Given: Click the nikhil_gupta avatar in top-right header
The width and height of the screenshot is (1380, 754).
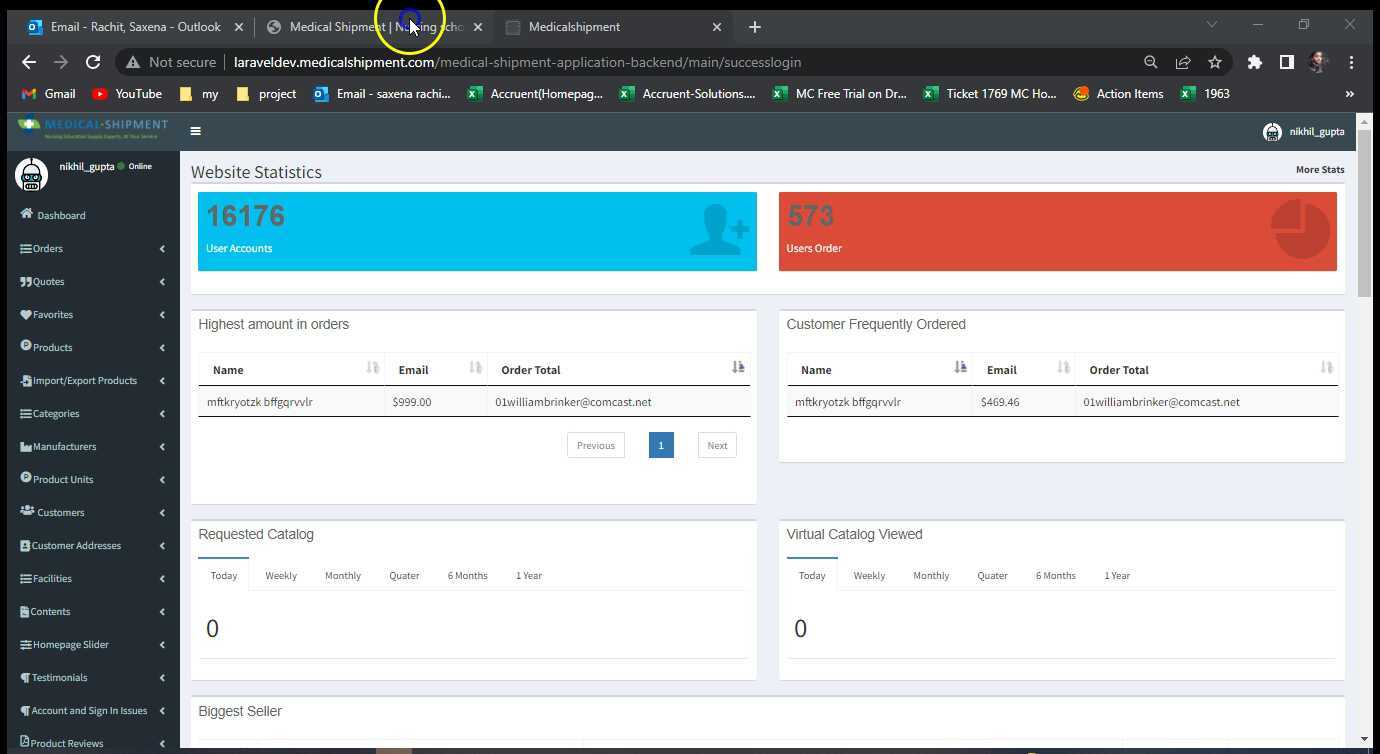Looking at the screenshot, I should pos(1272,132).
